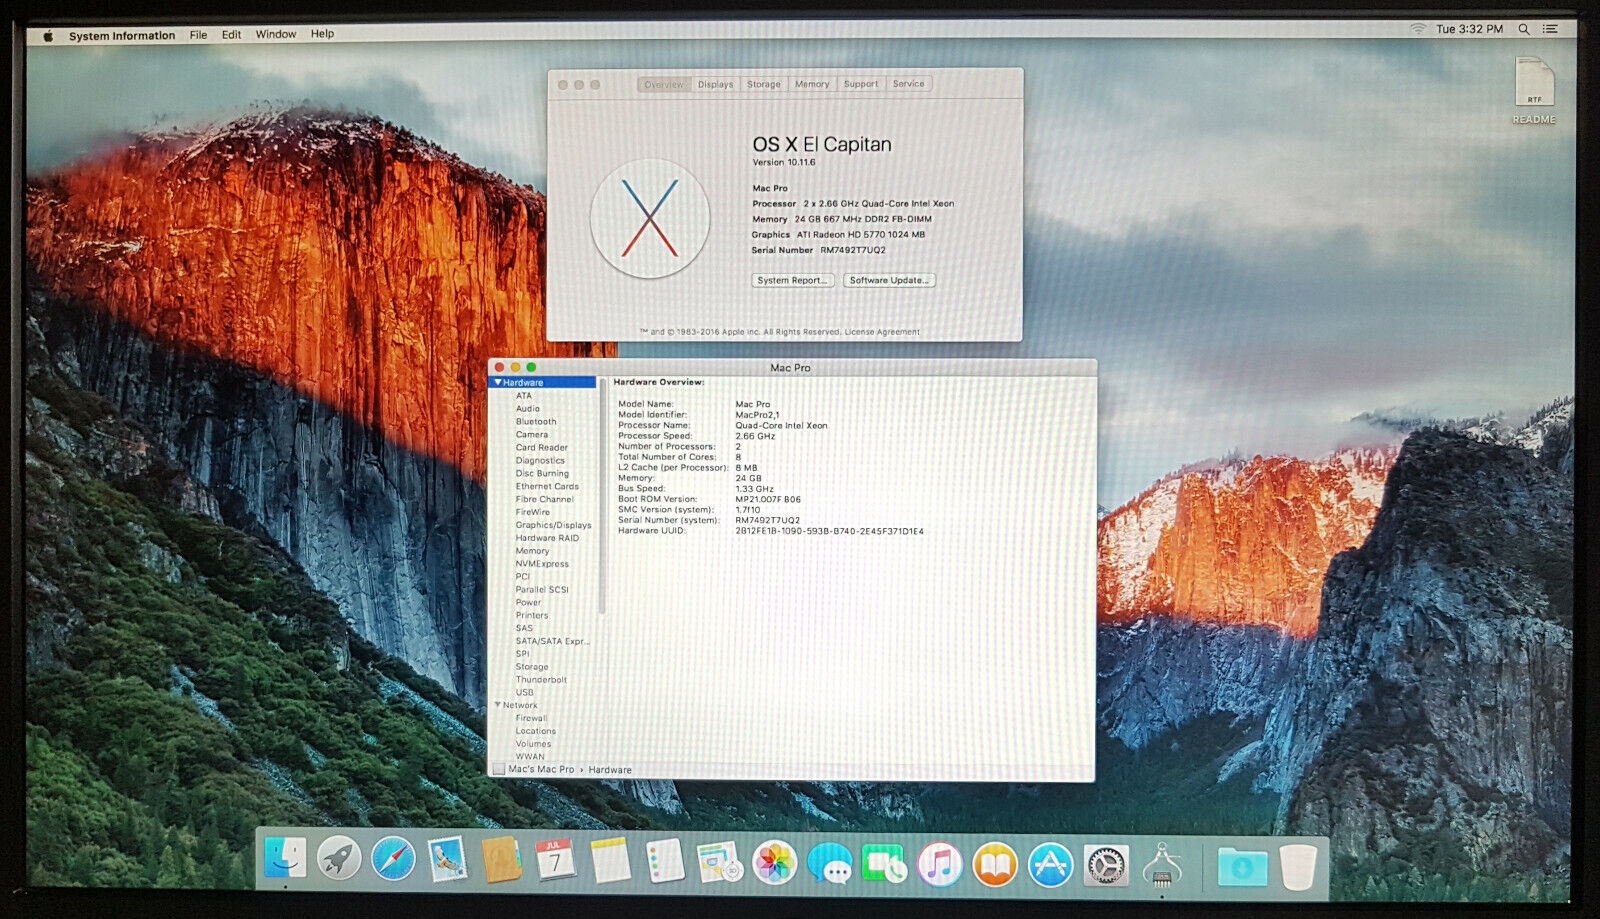Launch Safari from the dock
Viewport: 1600px width, 919px height.
pos(393,859)
